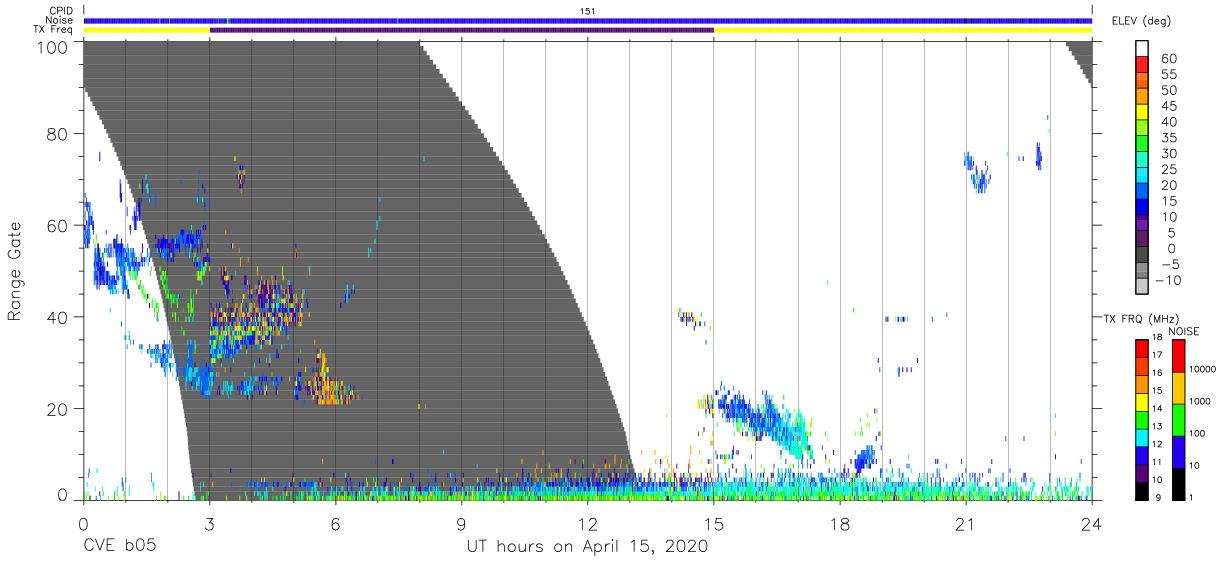
Task: Click the red swatch on the ELEV colorbar
Action: 1142,66
